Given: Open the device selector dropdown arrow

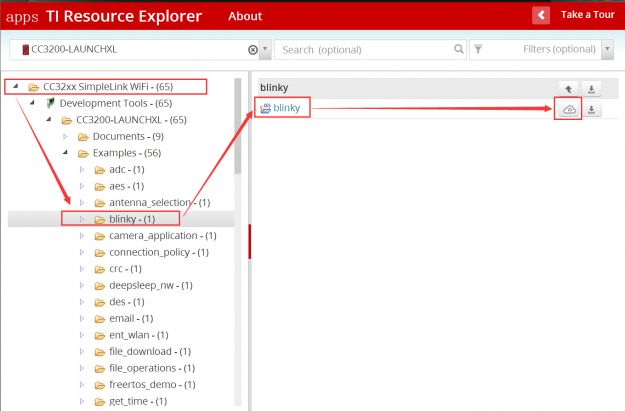Looking at the screenshot, I should [x=265, y=49].
